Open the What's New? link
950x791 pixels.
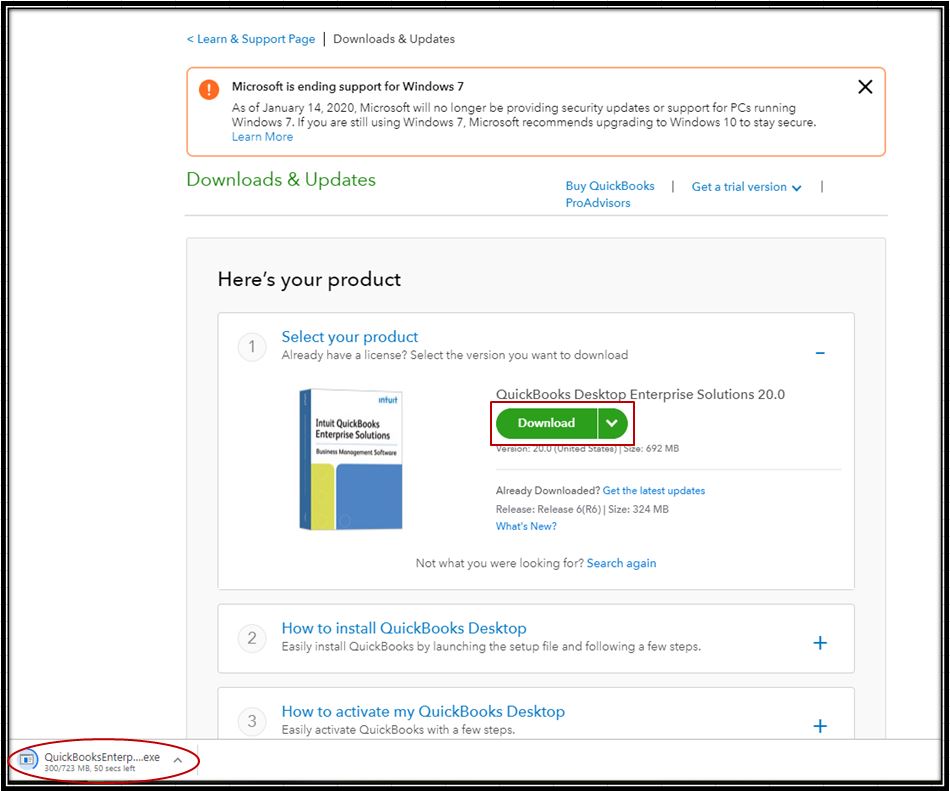(526, 526)
